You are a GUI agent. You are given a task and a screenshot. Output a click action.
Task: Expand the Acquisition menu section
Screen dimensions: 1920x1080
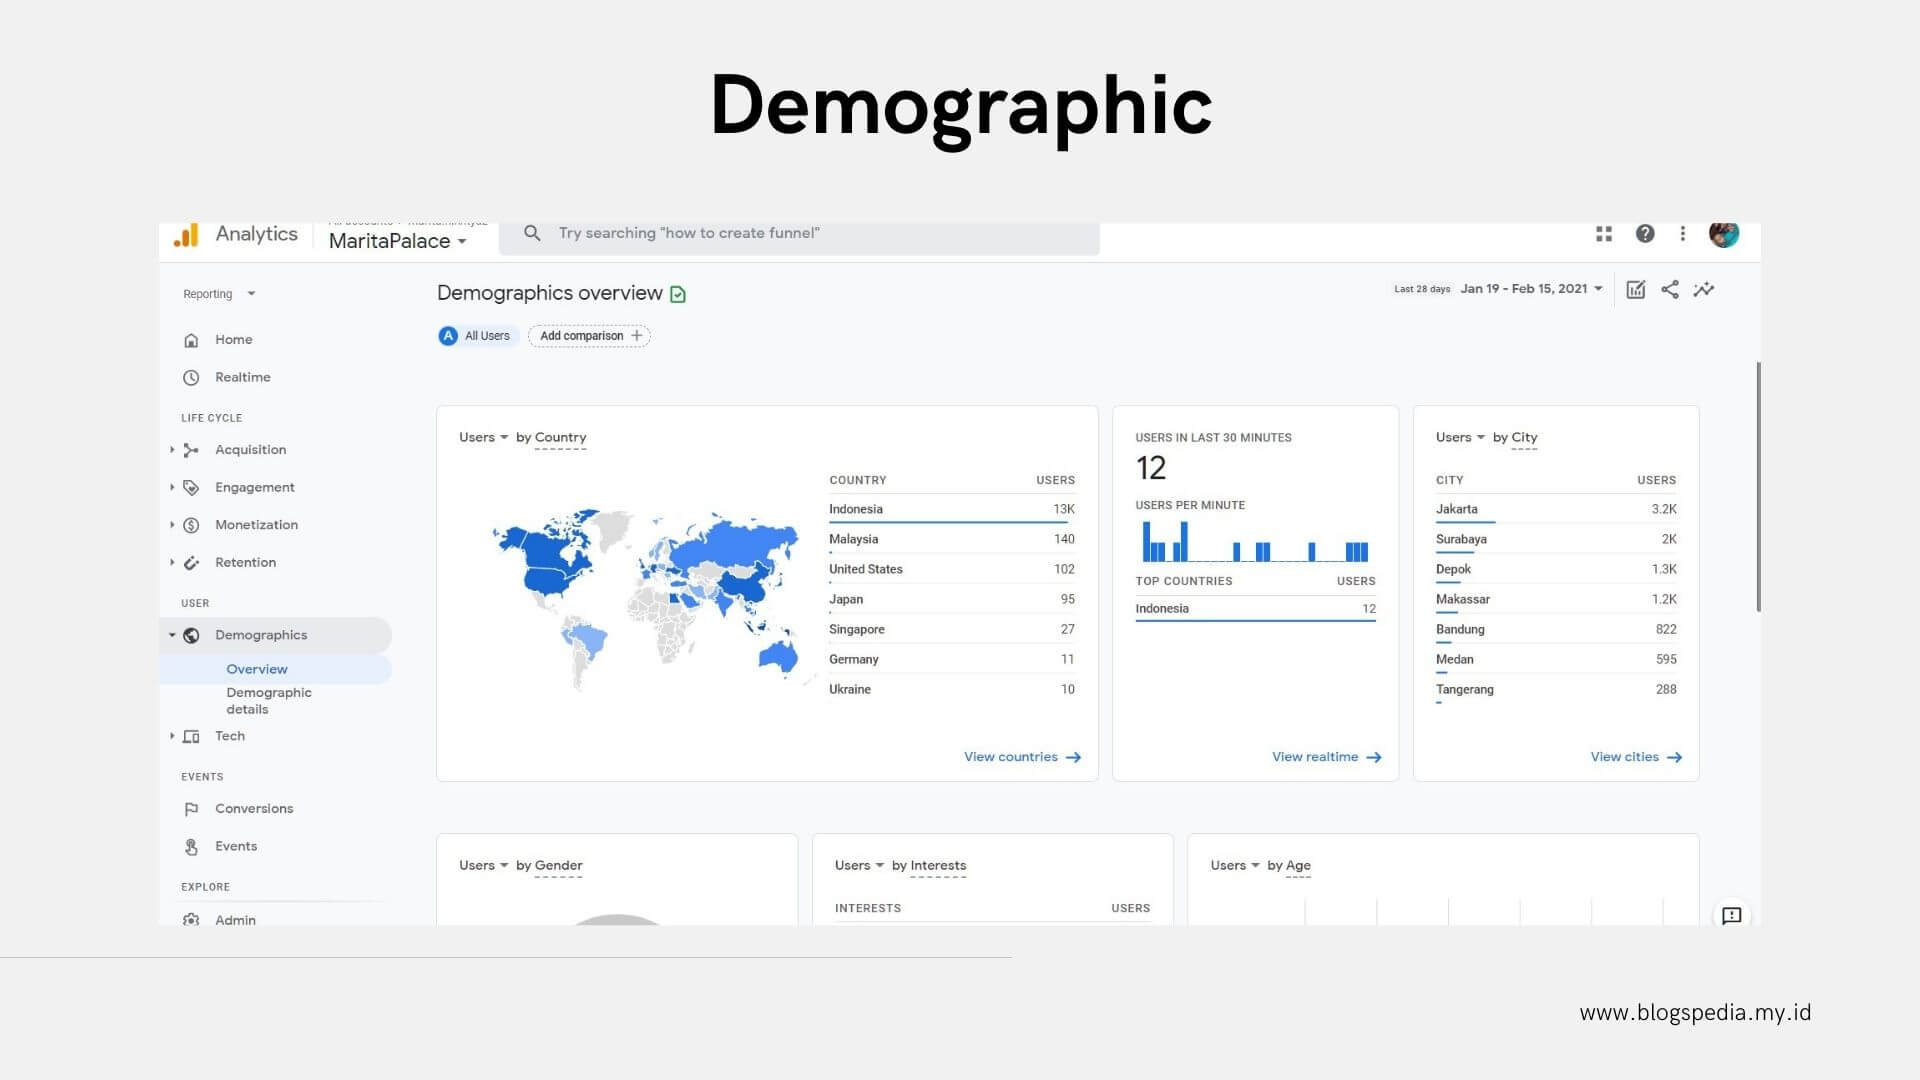click(250, 450)
